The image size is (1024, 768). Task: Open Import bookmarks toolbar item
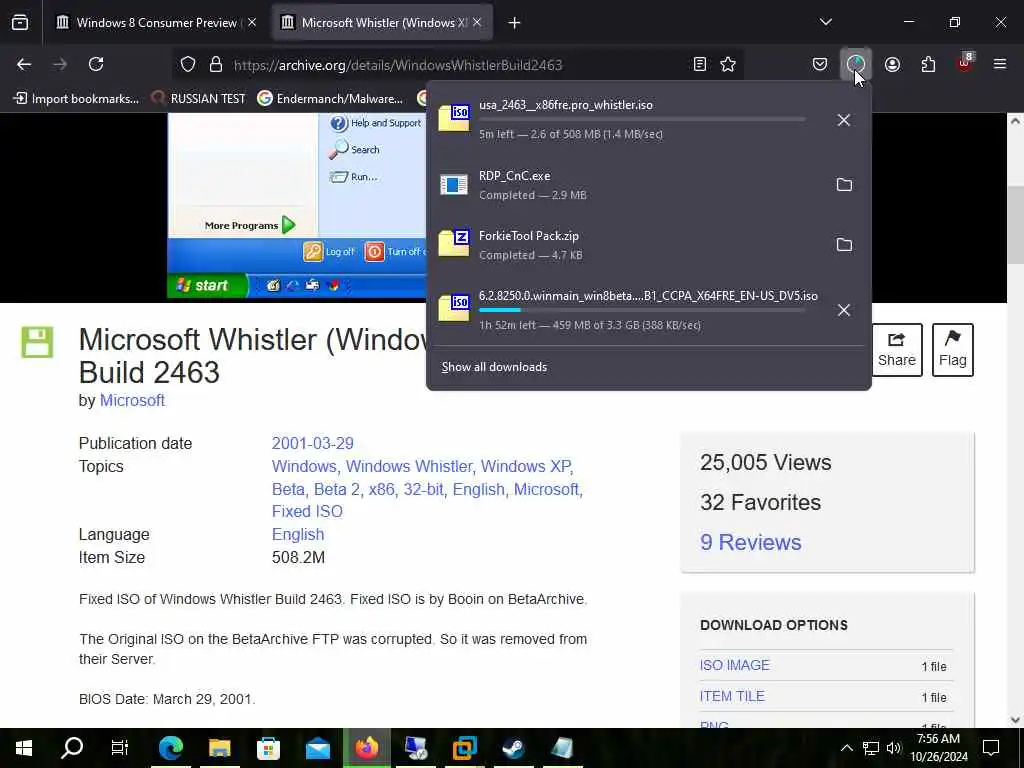click(76, 99)
